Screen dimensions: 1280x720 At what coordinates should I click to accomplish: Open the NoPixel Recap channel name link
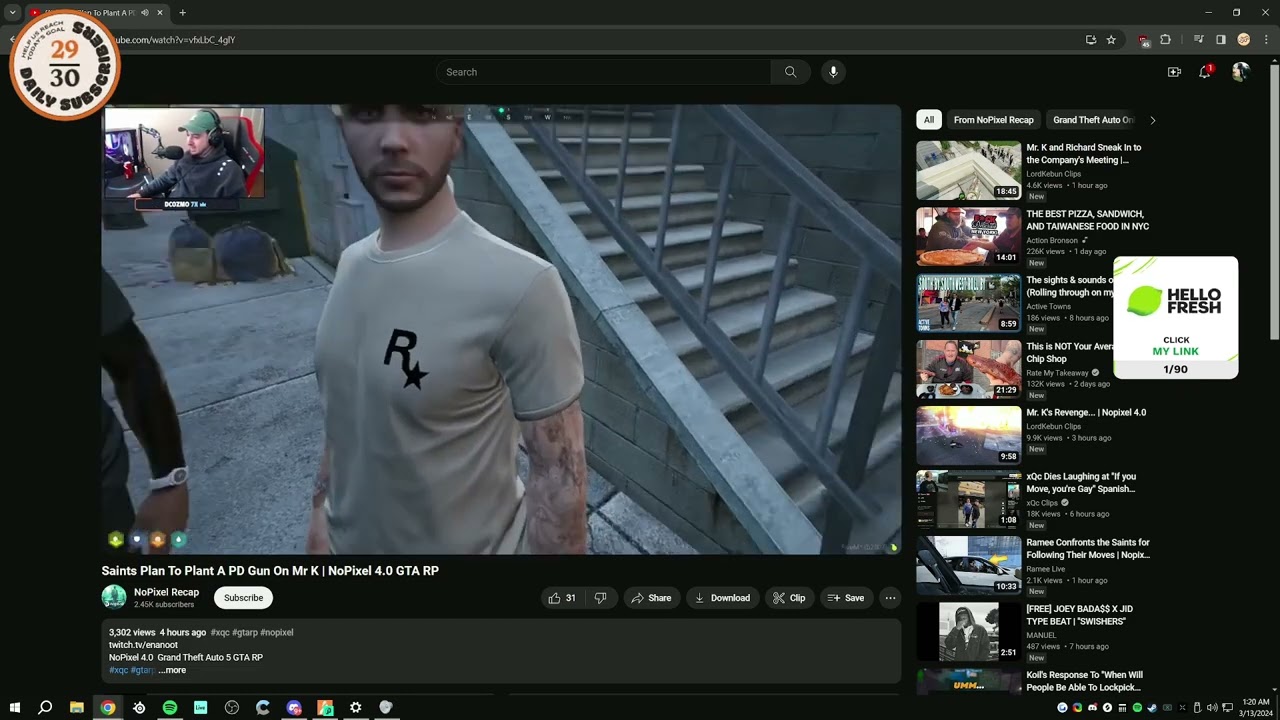[x=166, y=592]
